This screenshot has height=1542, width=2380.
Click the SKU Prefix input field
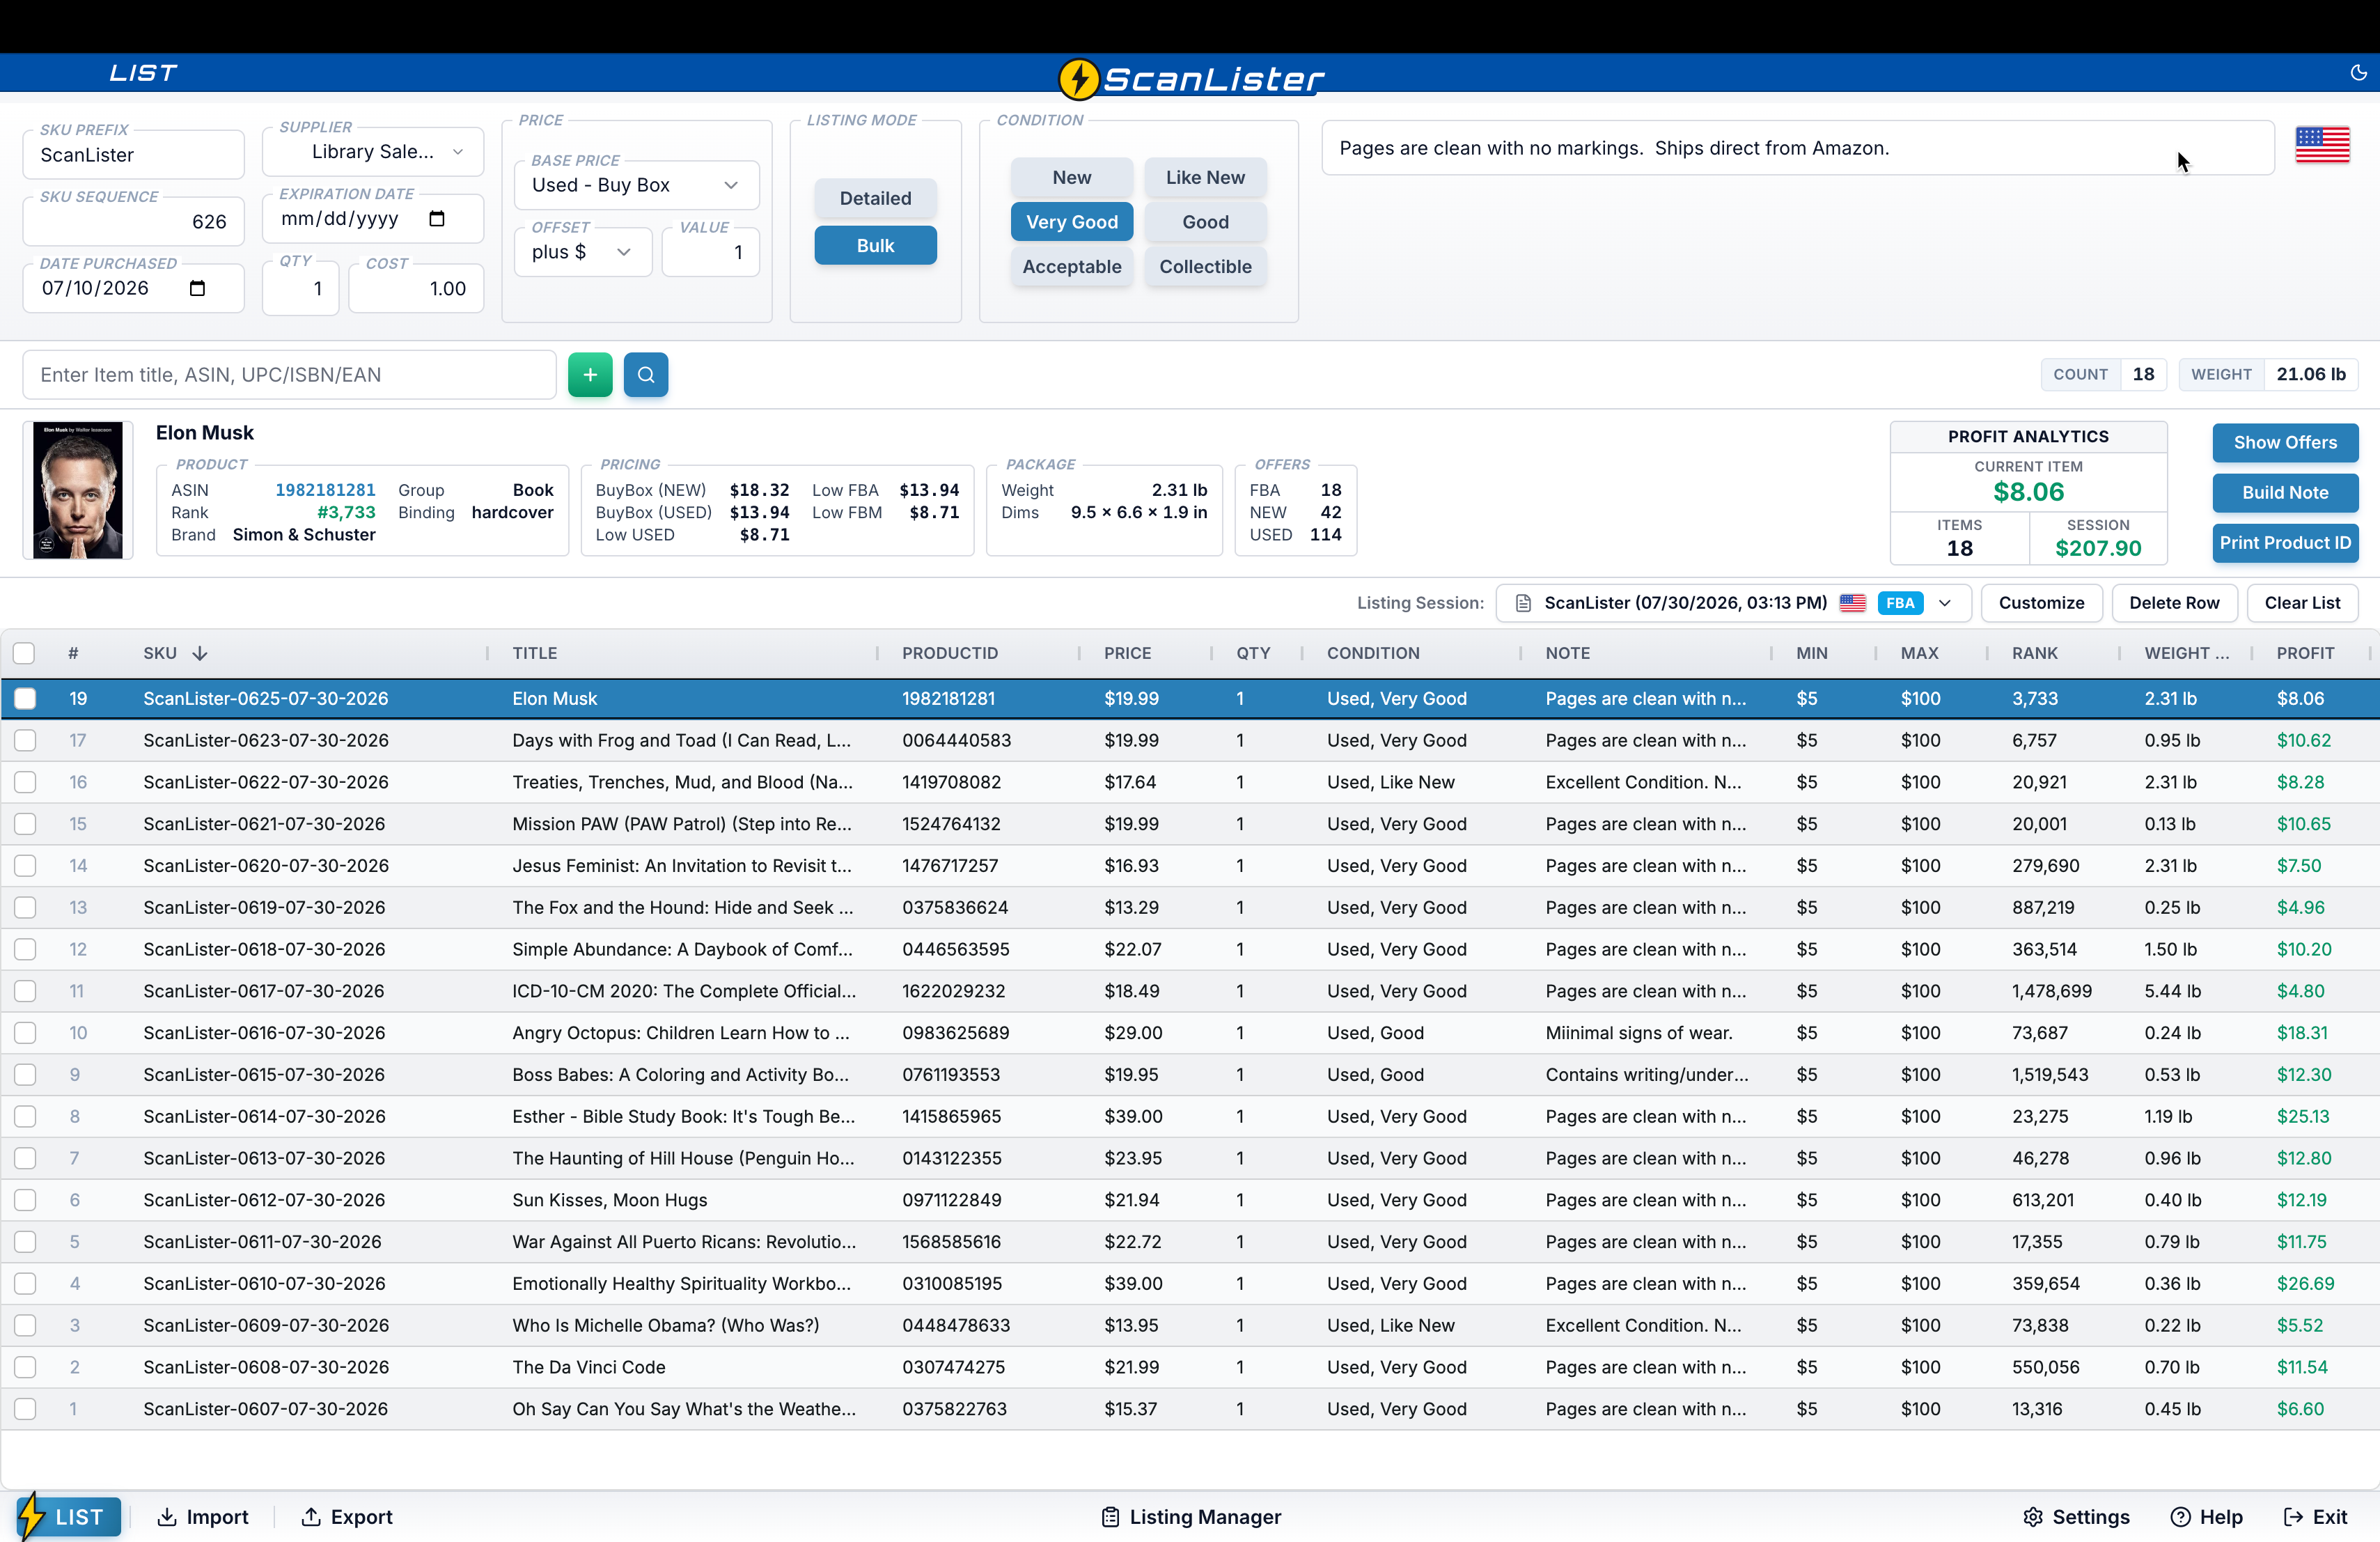(133, 155)
